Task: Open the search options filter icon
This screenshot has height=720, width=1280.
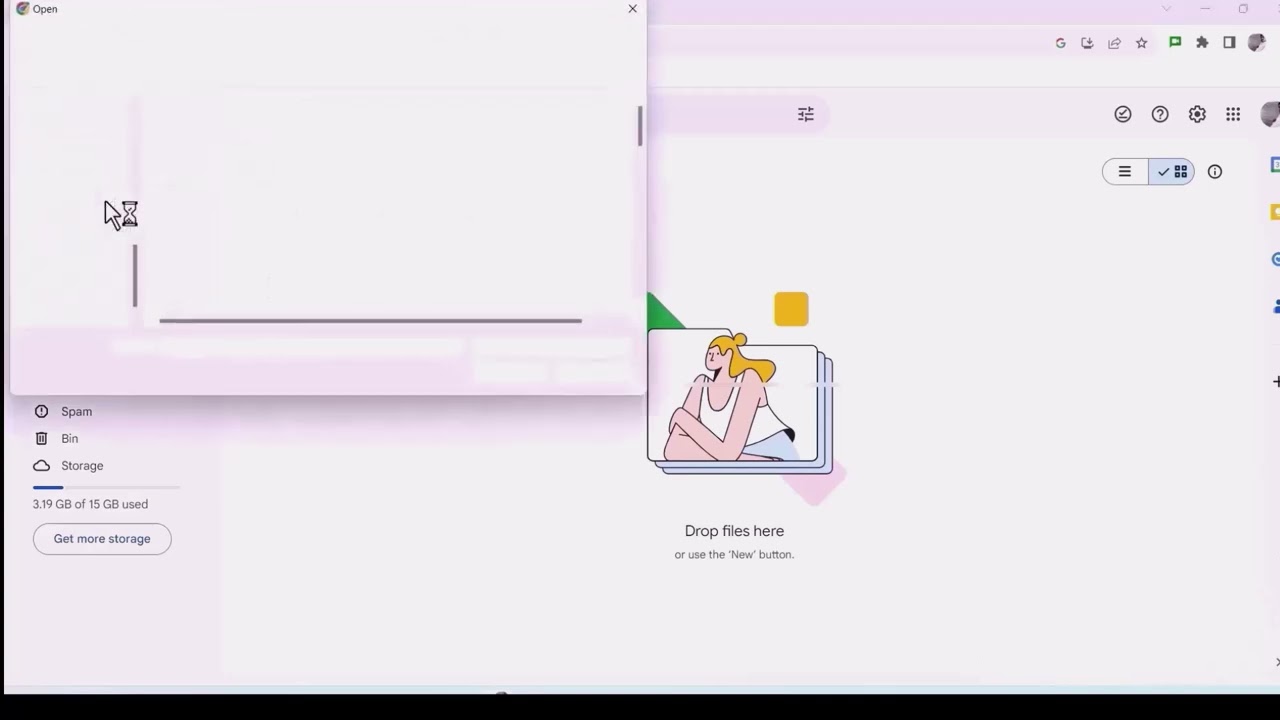Action: (x=806, y=114)
